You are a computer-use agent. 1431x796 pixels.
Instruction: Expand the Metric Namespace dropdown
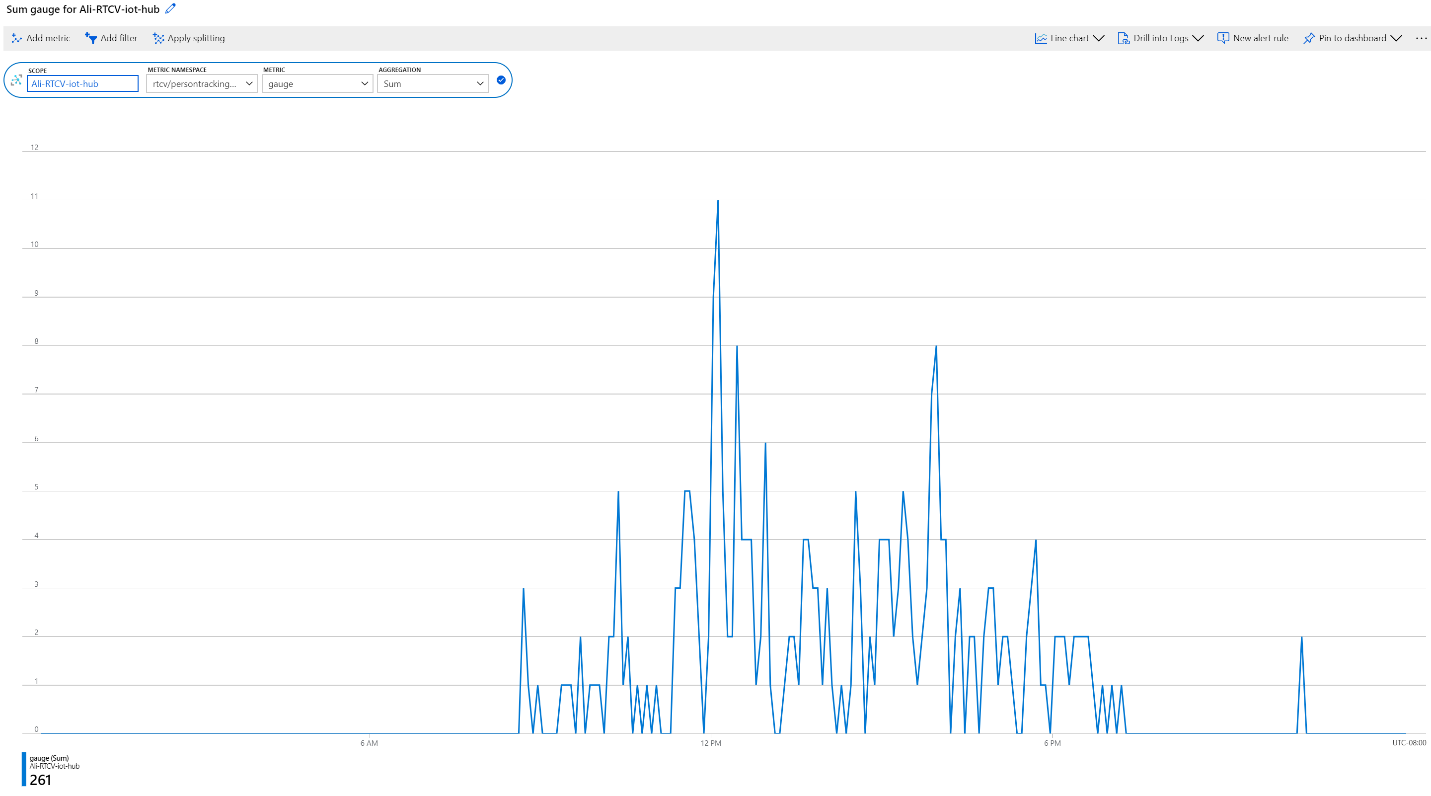pos(203,84)
